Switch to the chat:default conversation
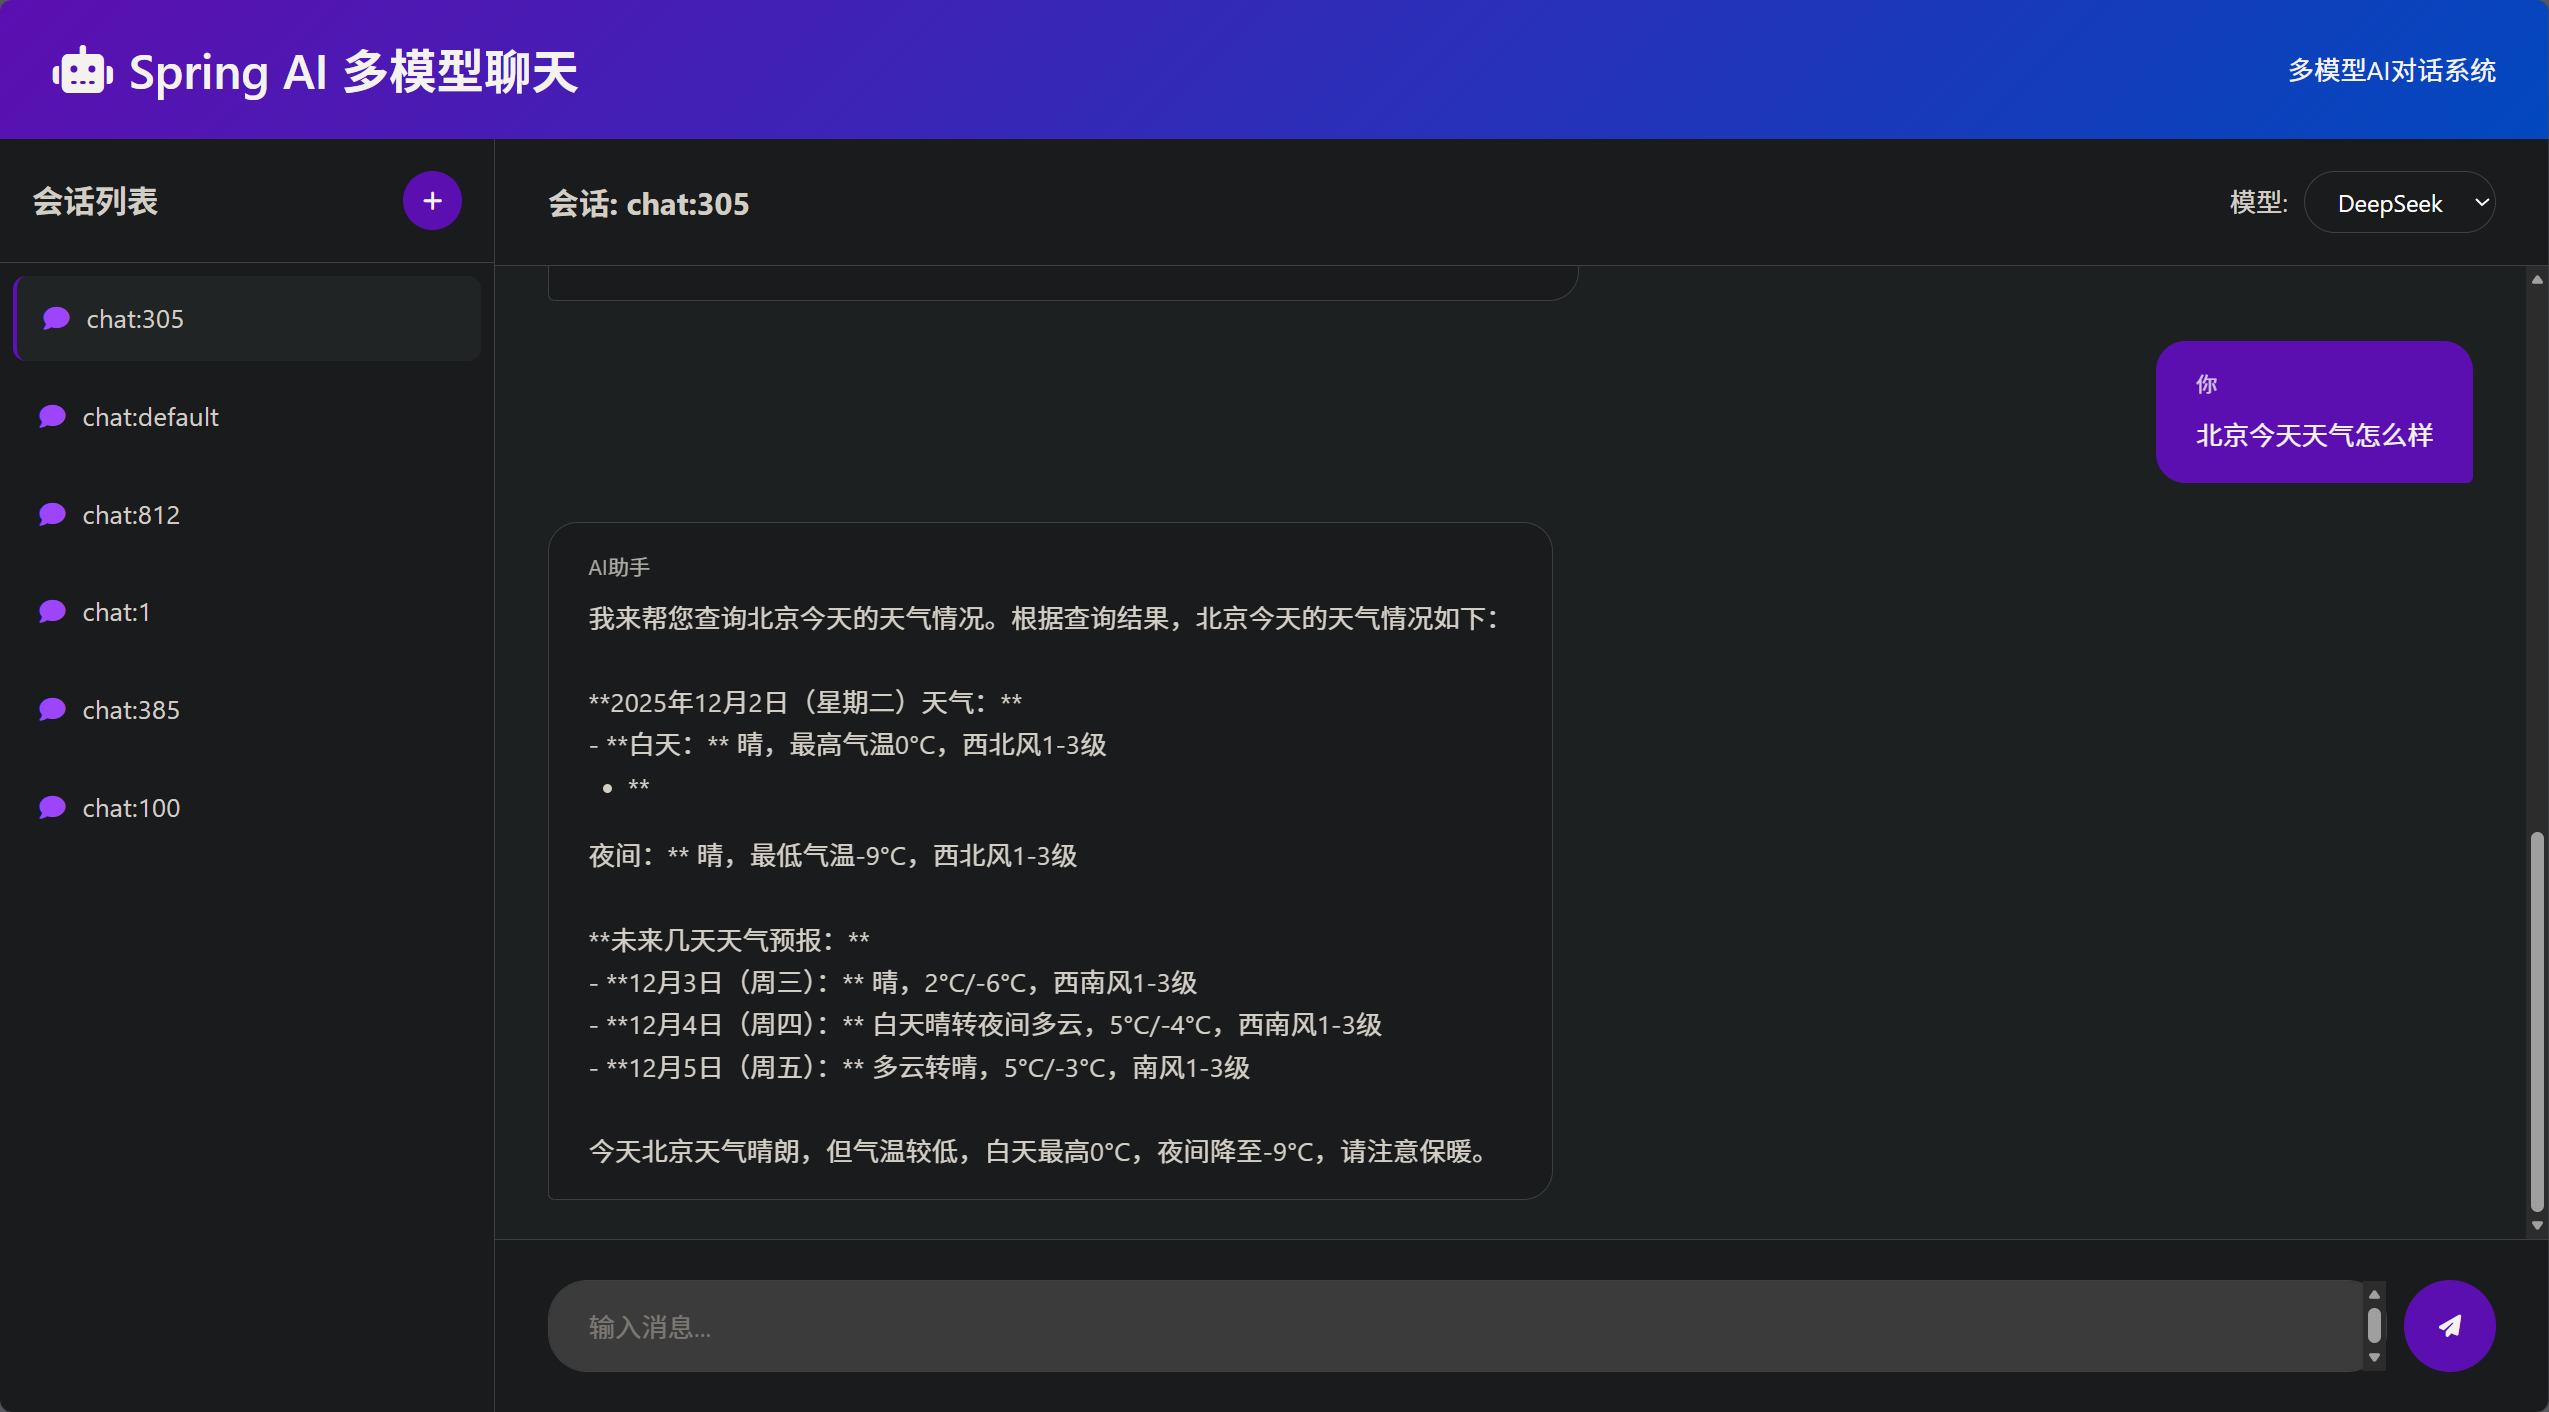 click(x=150, y=416)
